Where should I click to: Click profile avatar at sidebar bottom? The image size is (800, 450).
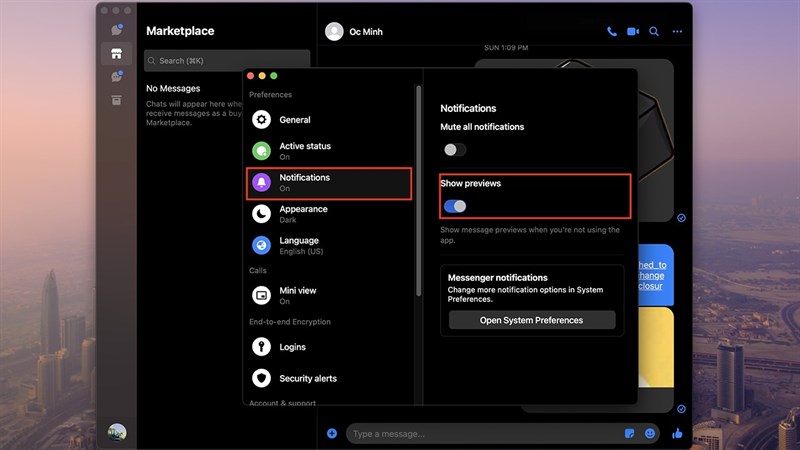click(117, 433)
